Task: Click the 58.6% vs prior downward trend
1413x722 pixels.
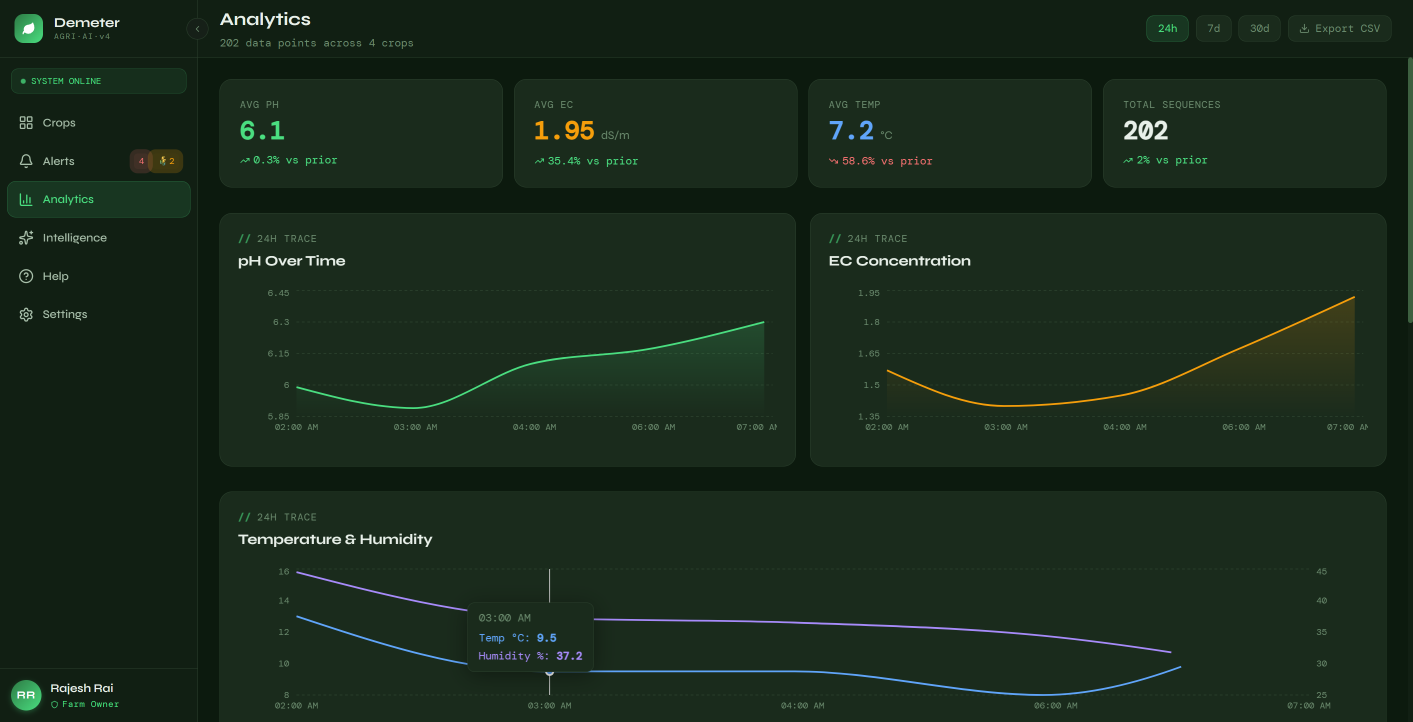Action: pos(881,161)
